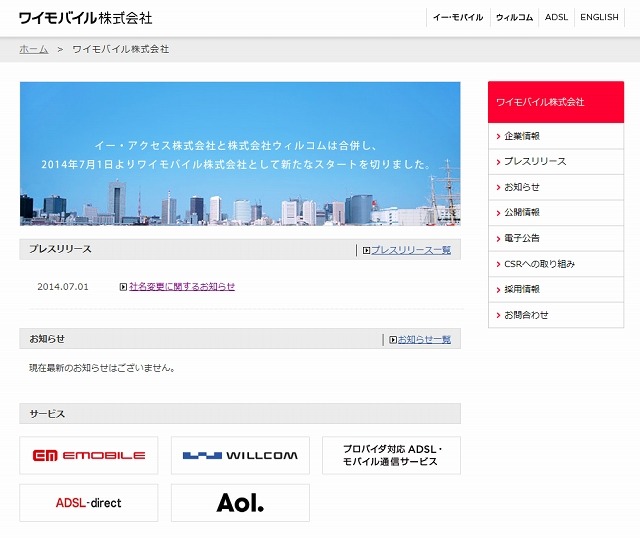Open the WILLCOM service logo
This screenshot has height=538, width=640.
click(240, 455)
